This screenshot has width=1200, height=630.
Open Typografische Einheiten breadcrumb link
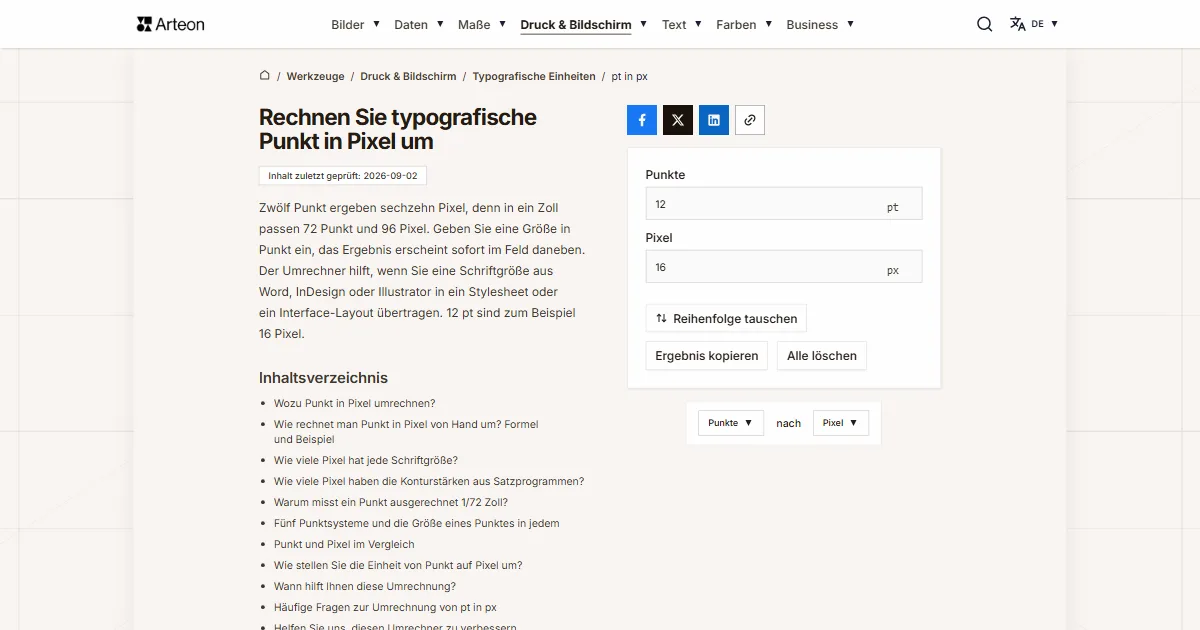point(534,76)
